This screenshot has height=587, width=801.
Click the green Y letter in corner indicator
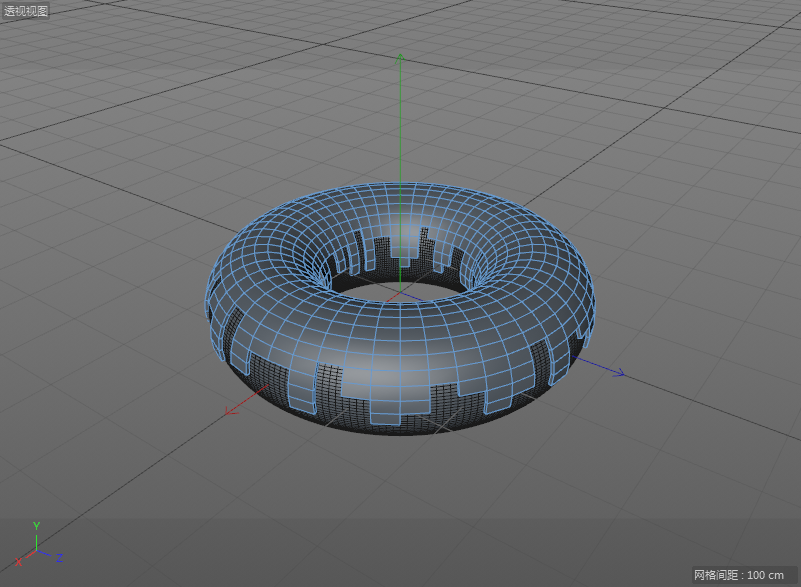[x=36, y=526]
